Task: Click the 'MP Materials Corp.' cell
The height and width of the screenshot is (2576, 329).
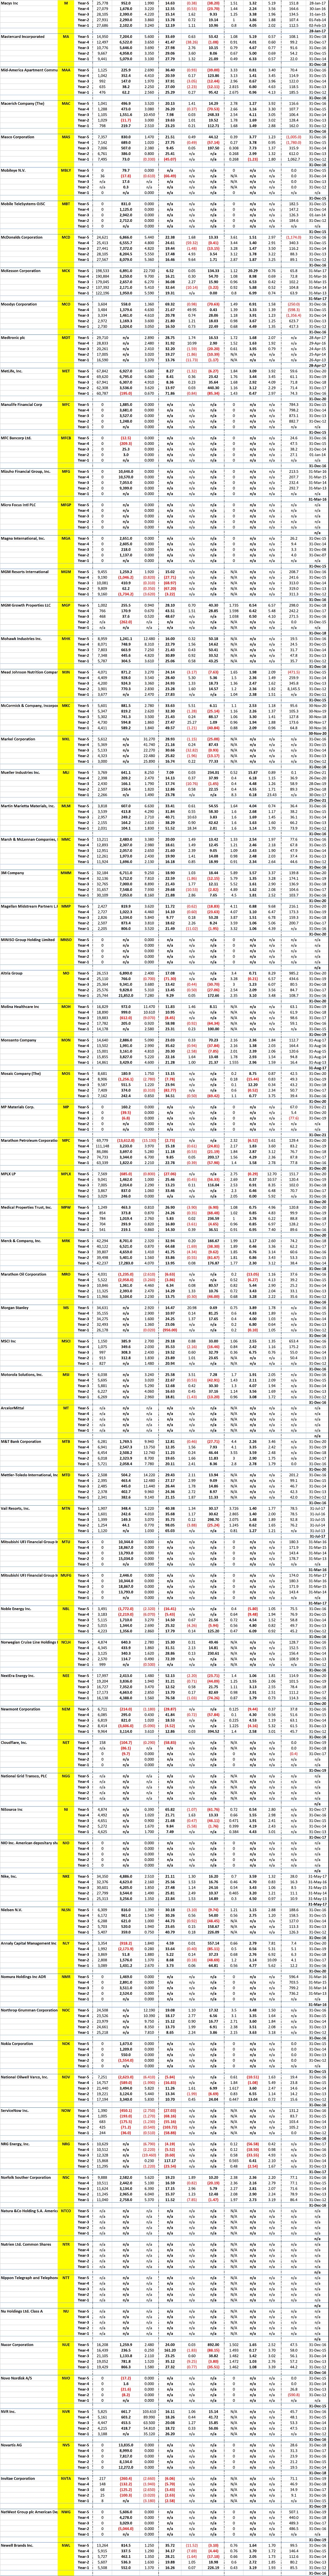Action: pos(29,1107)
